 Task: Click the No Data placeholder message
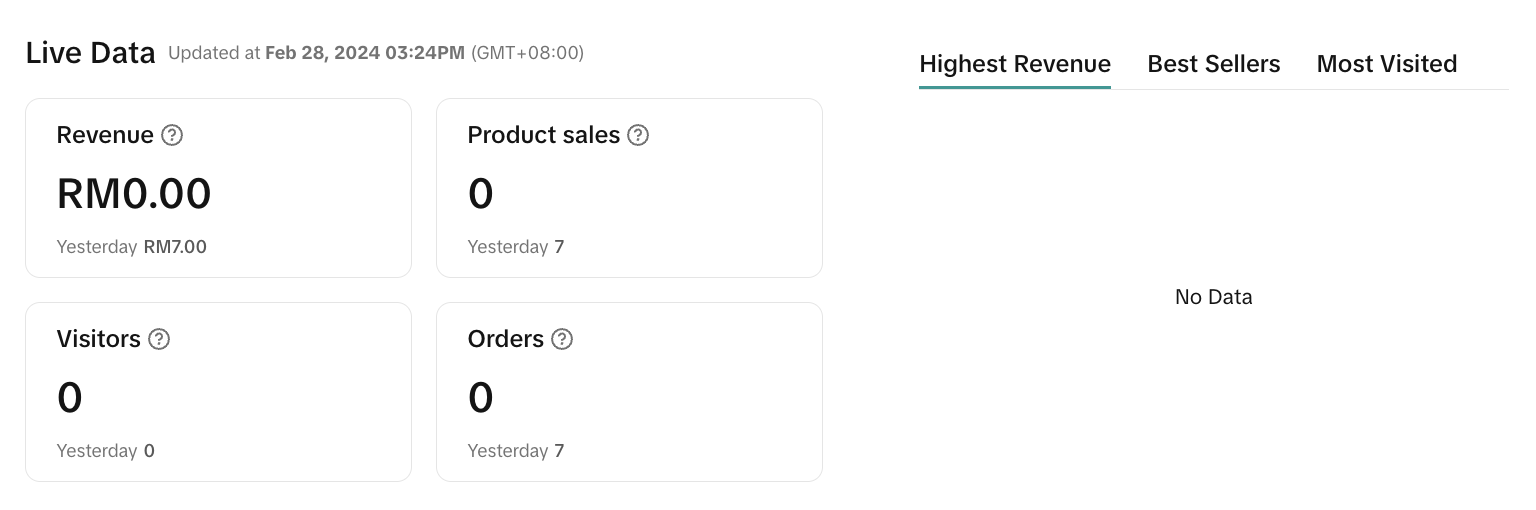tap(1213, 297)
